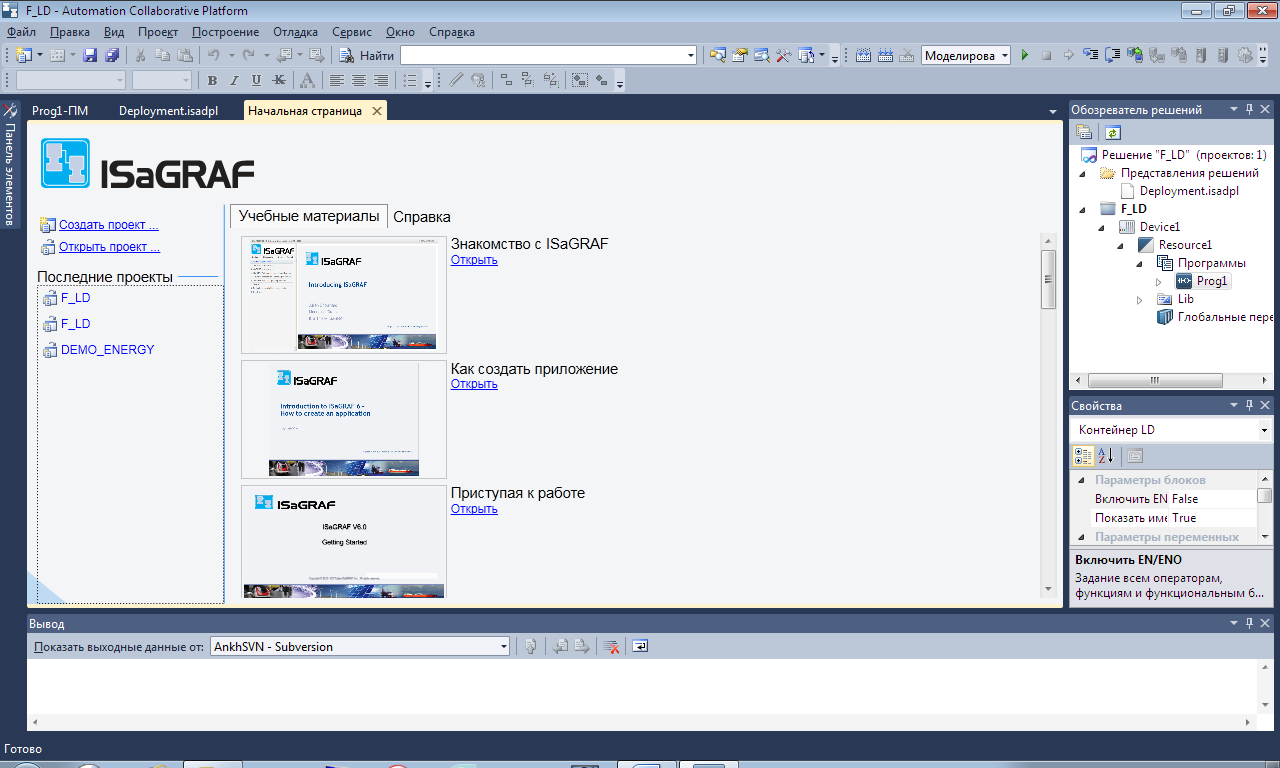Image resolution: width=1280 pixels, height=768 pixels.
Task: Expand the Lib tree node
Action: click(x=1140, y=299)
